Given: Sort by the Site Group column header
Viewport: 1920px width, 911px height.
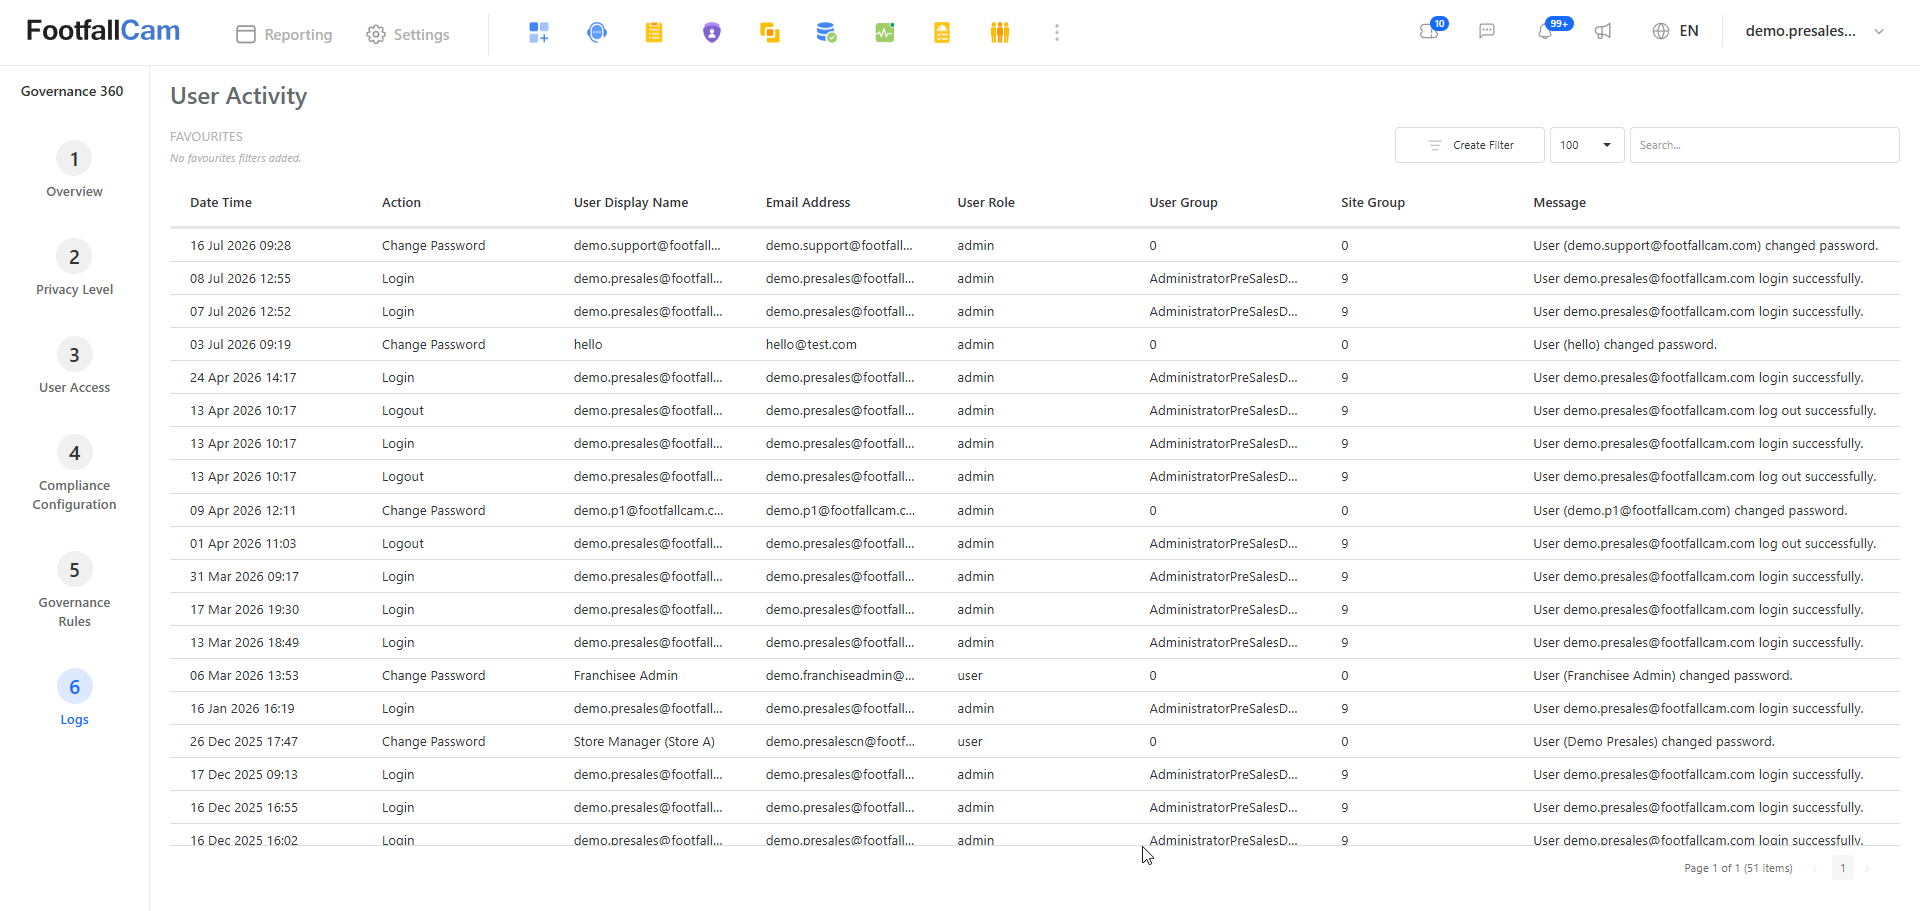Looking at the screenshot, I should pyautogui.click(x=1373, y=202).
